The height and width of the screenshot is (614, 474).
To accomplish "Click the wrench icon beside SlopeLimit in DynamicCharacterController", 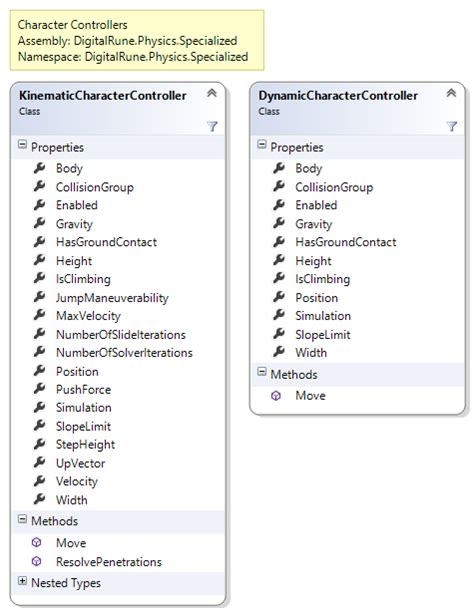I will click(x=279, y=334).
